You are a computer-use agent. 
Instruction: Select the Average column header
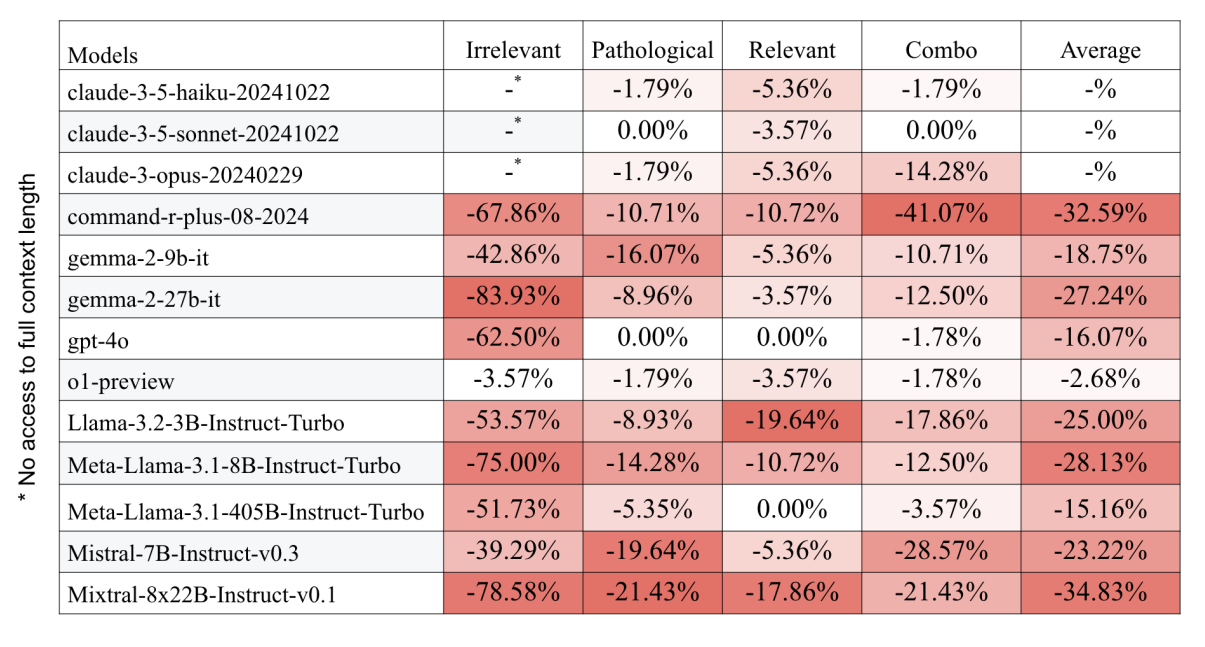[x=1100, y=50]
